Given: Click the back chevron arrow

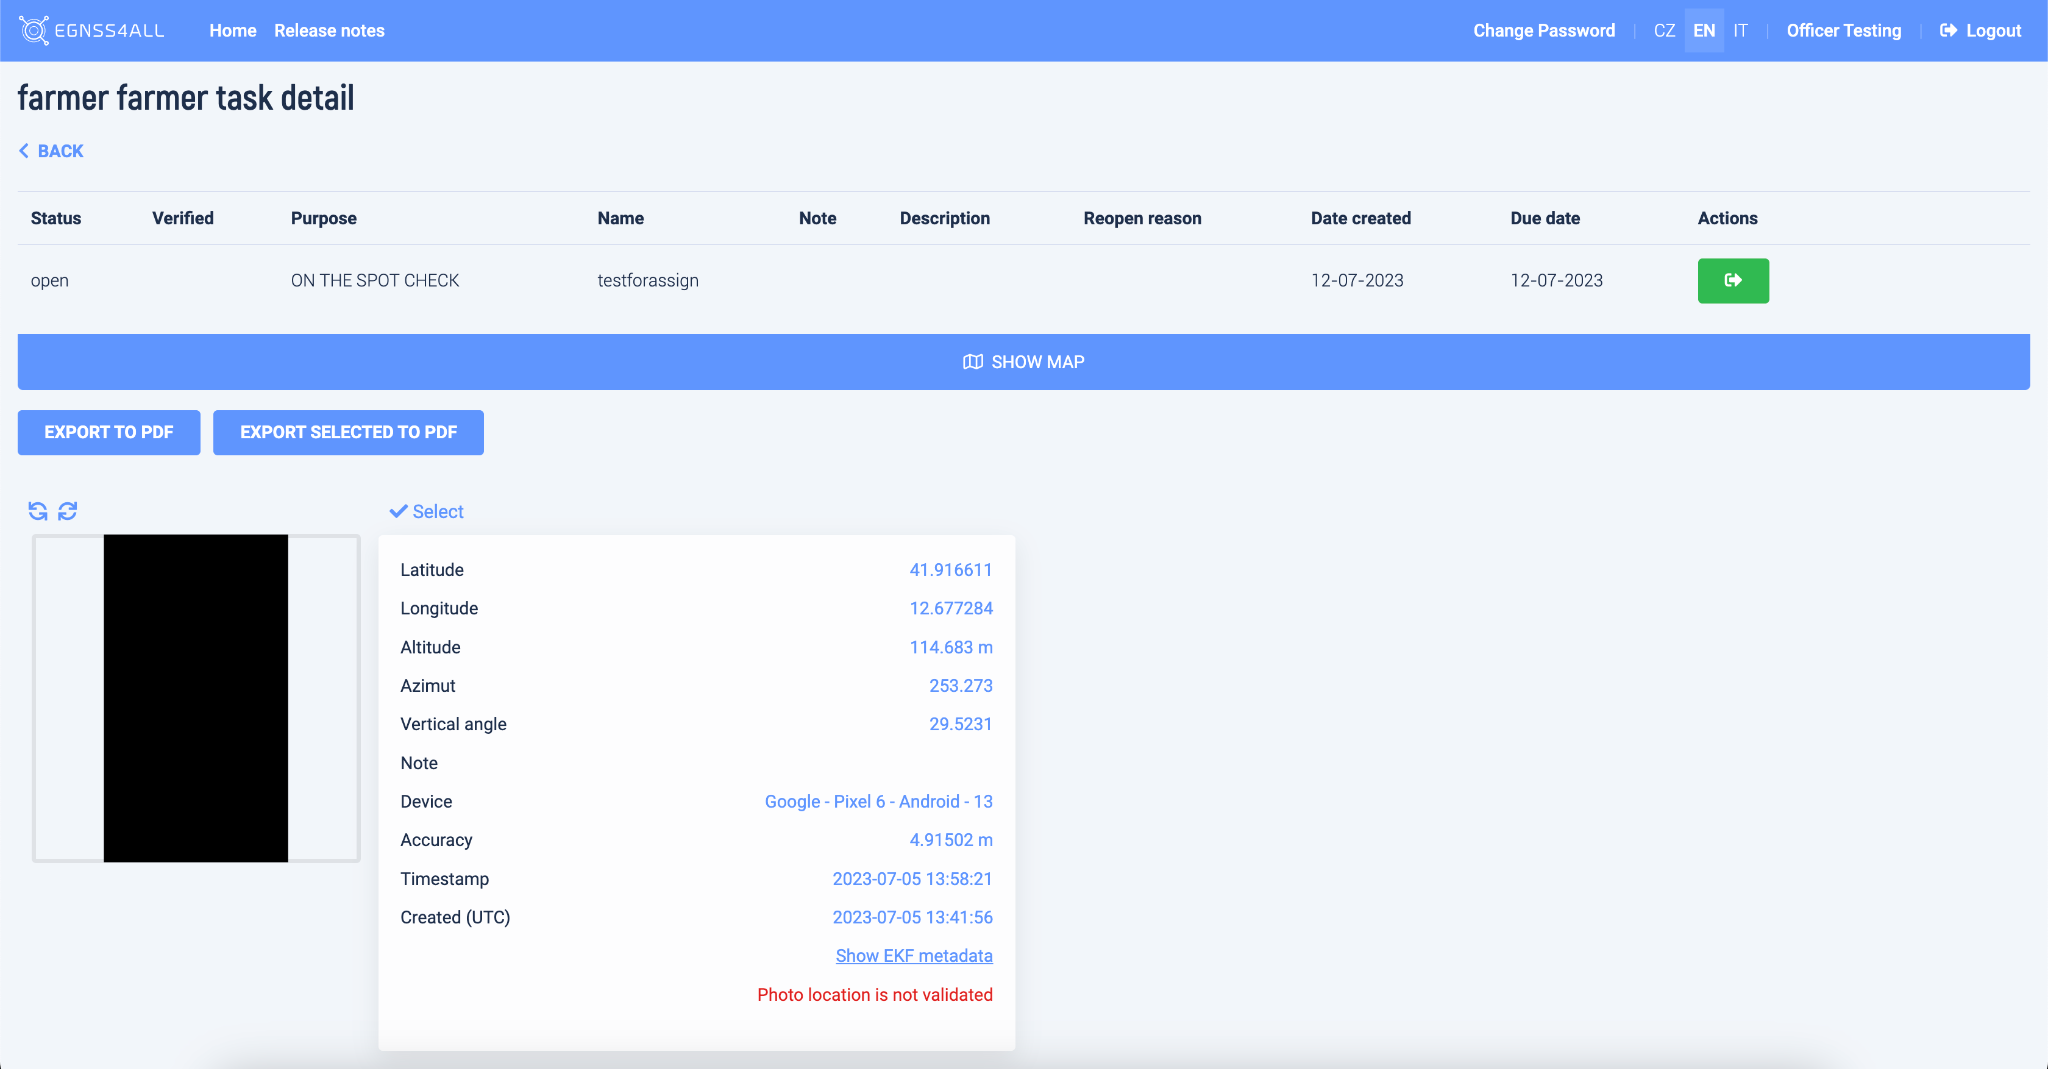Looking at the screenshot, I should [24, 151].
